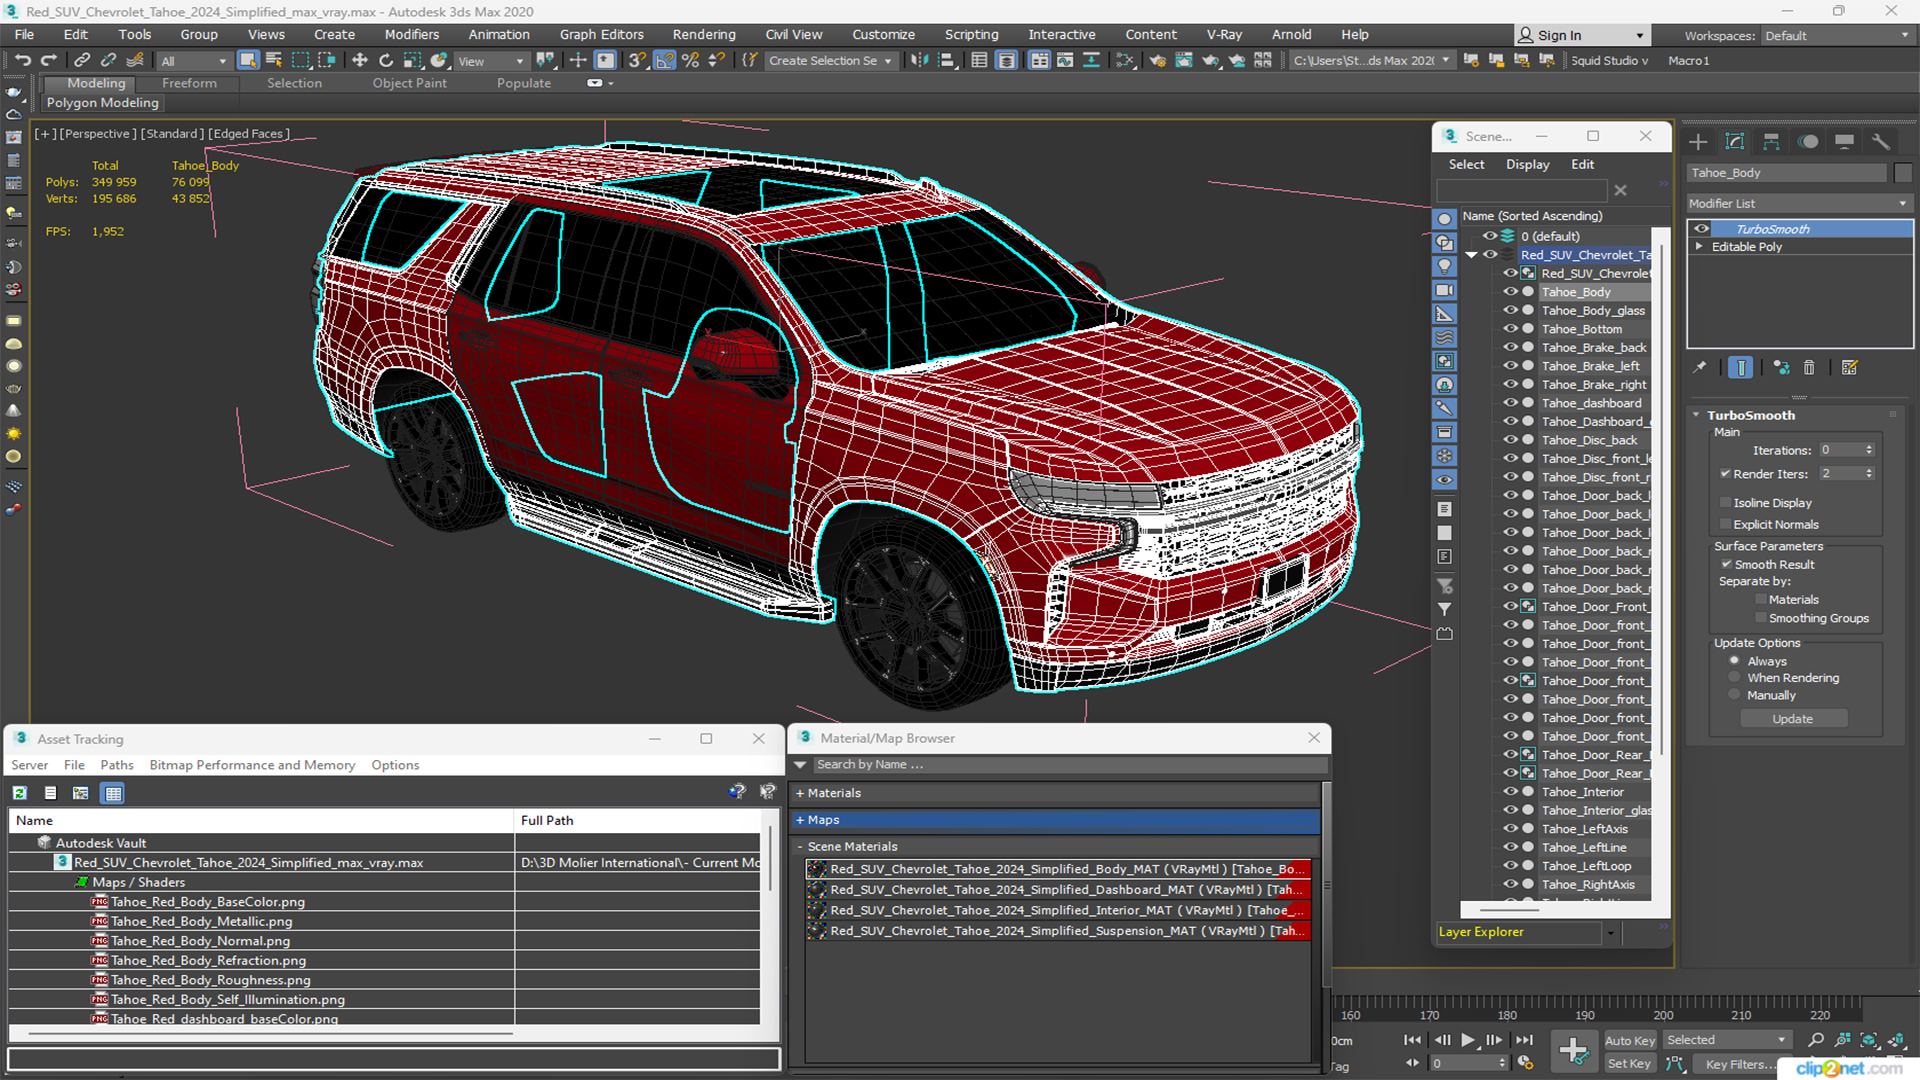Click the Mirror tool icon
1920x1080 pixels.
[x=919, y=61]
